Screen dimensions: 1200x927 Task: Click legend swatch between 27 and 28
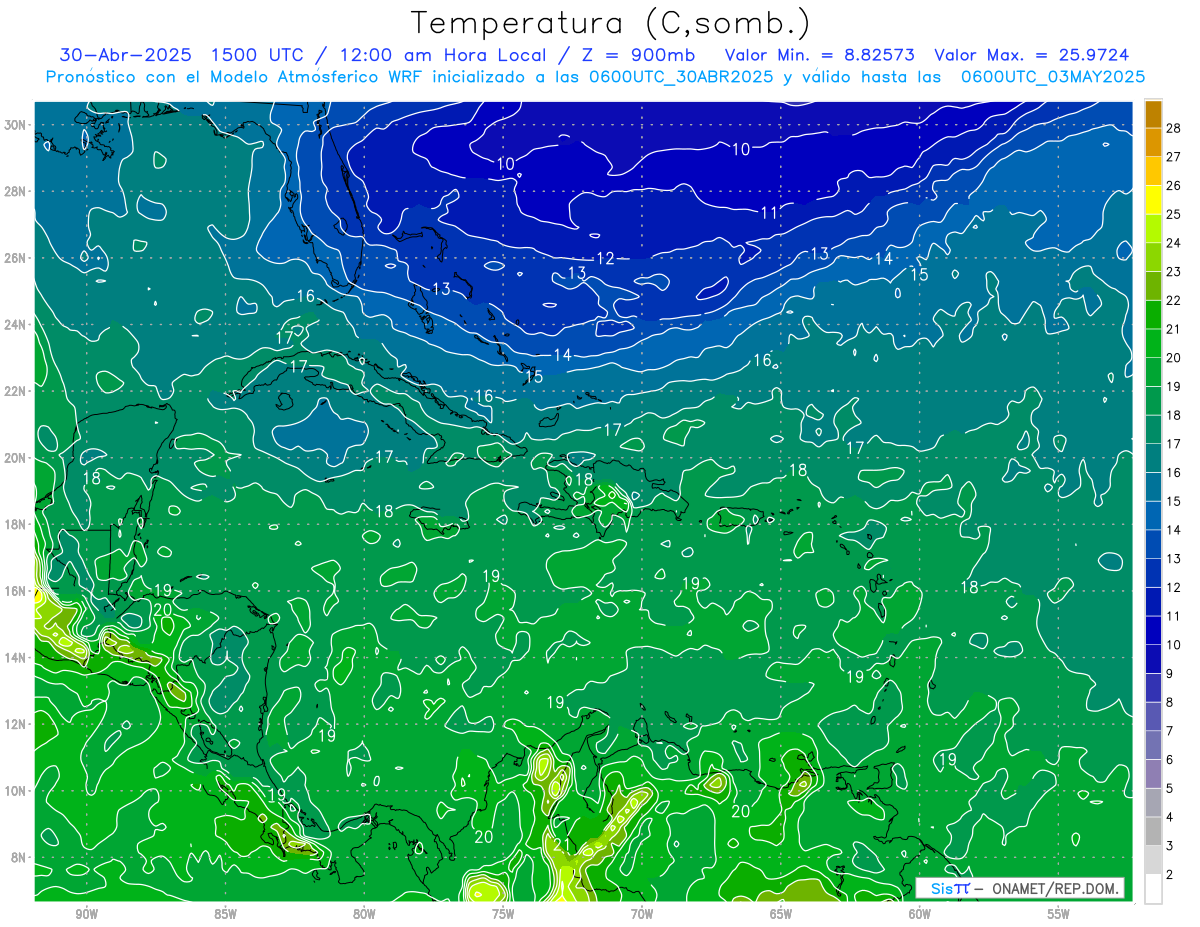[x=1153, y=141]
